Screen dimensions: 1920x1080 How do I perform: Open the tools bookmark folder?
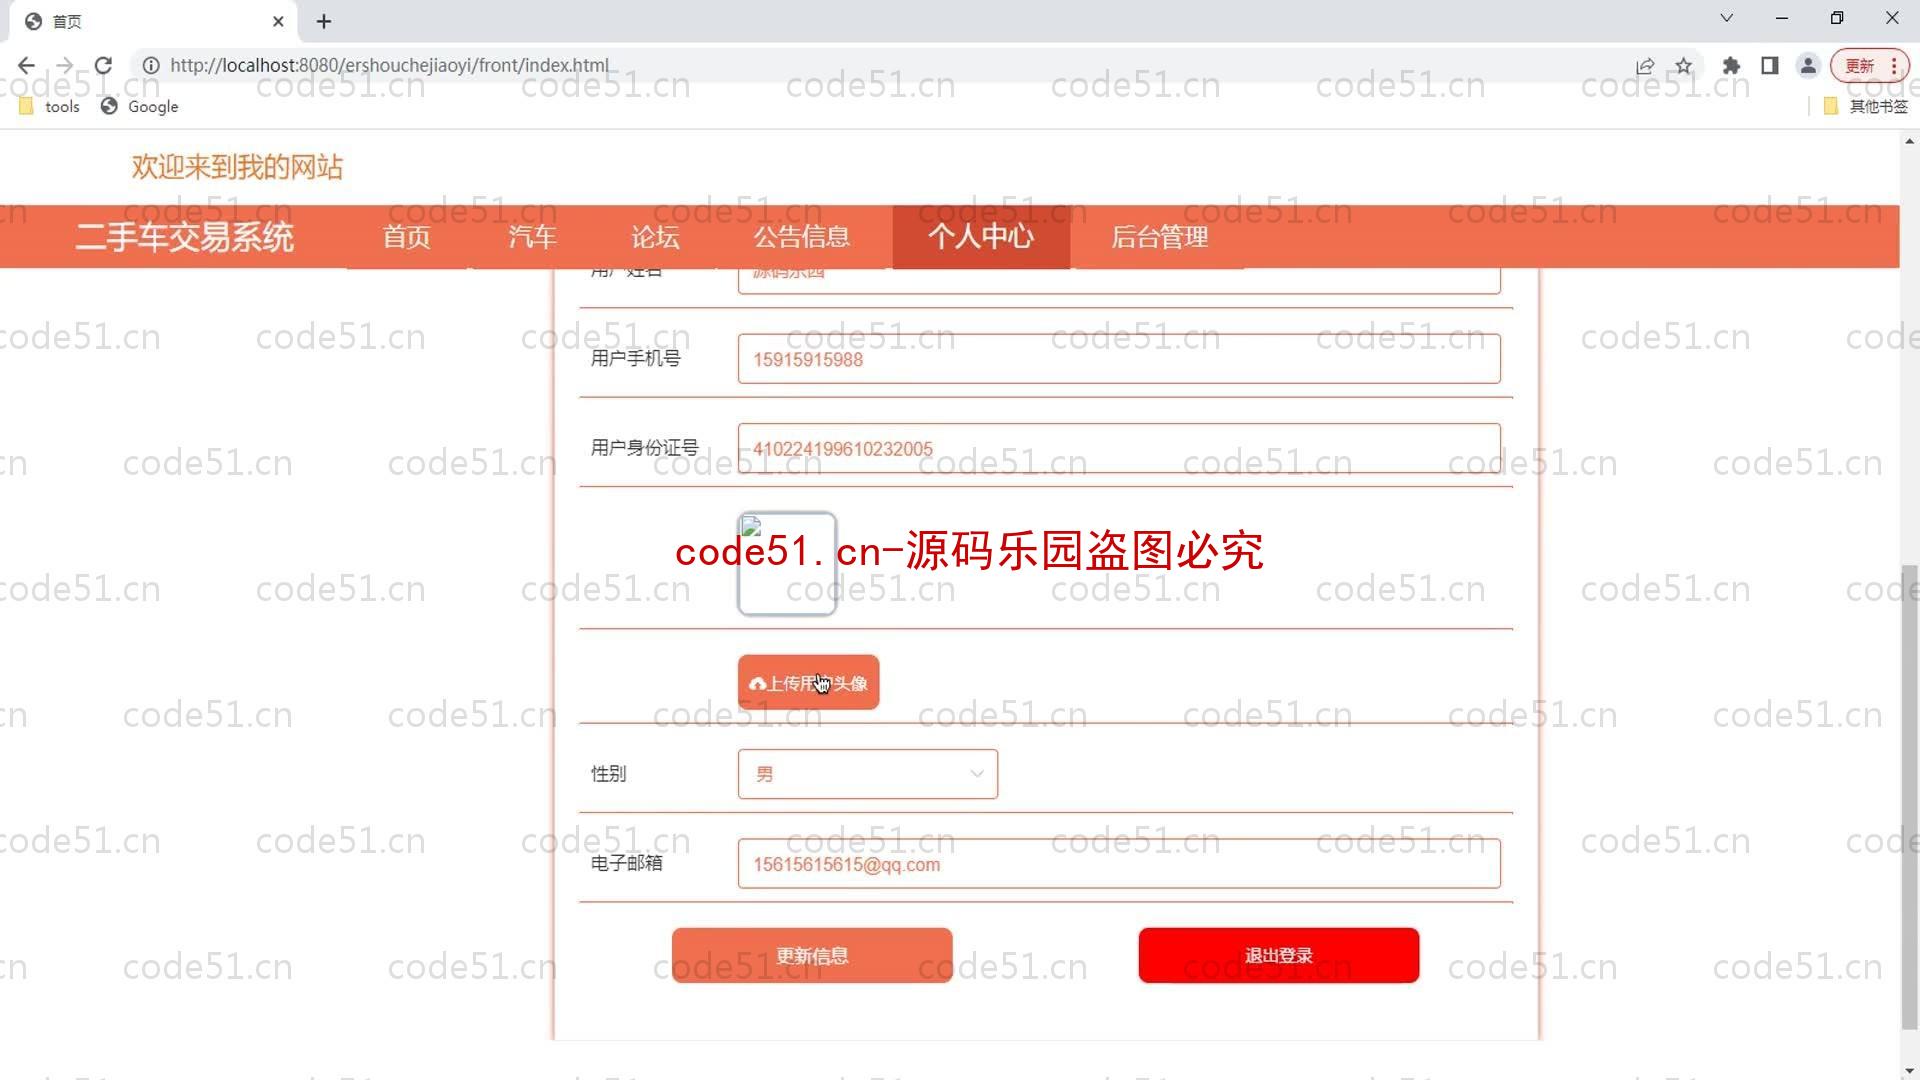(x=49, y=107)
